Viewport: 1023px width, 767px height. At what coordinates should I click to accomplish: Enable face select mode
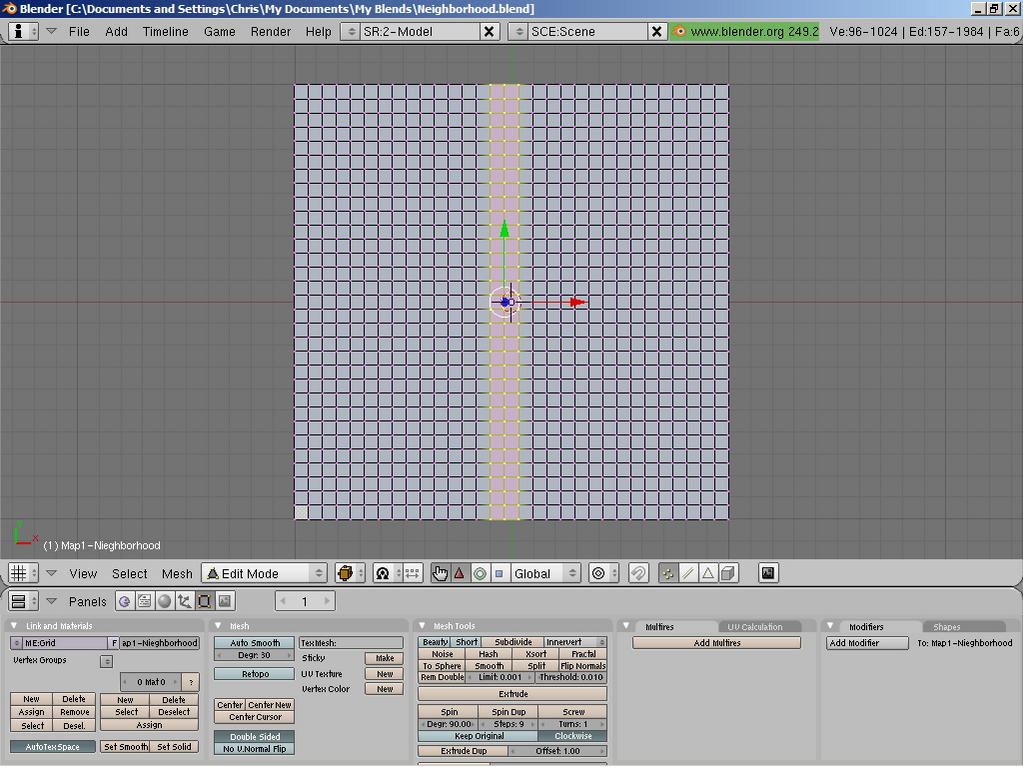pos(707,573)
